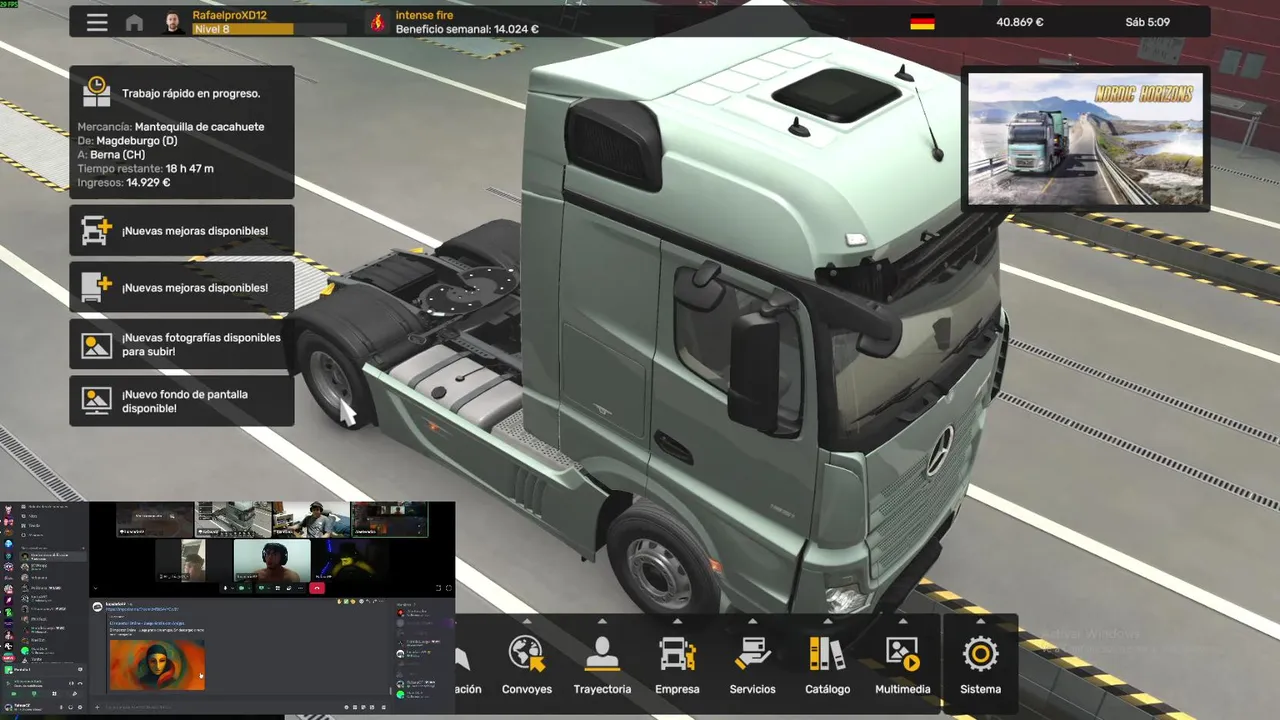Open the new photos available notification
Screen dimensions: 1280x720
tap(182, 344)
